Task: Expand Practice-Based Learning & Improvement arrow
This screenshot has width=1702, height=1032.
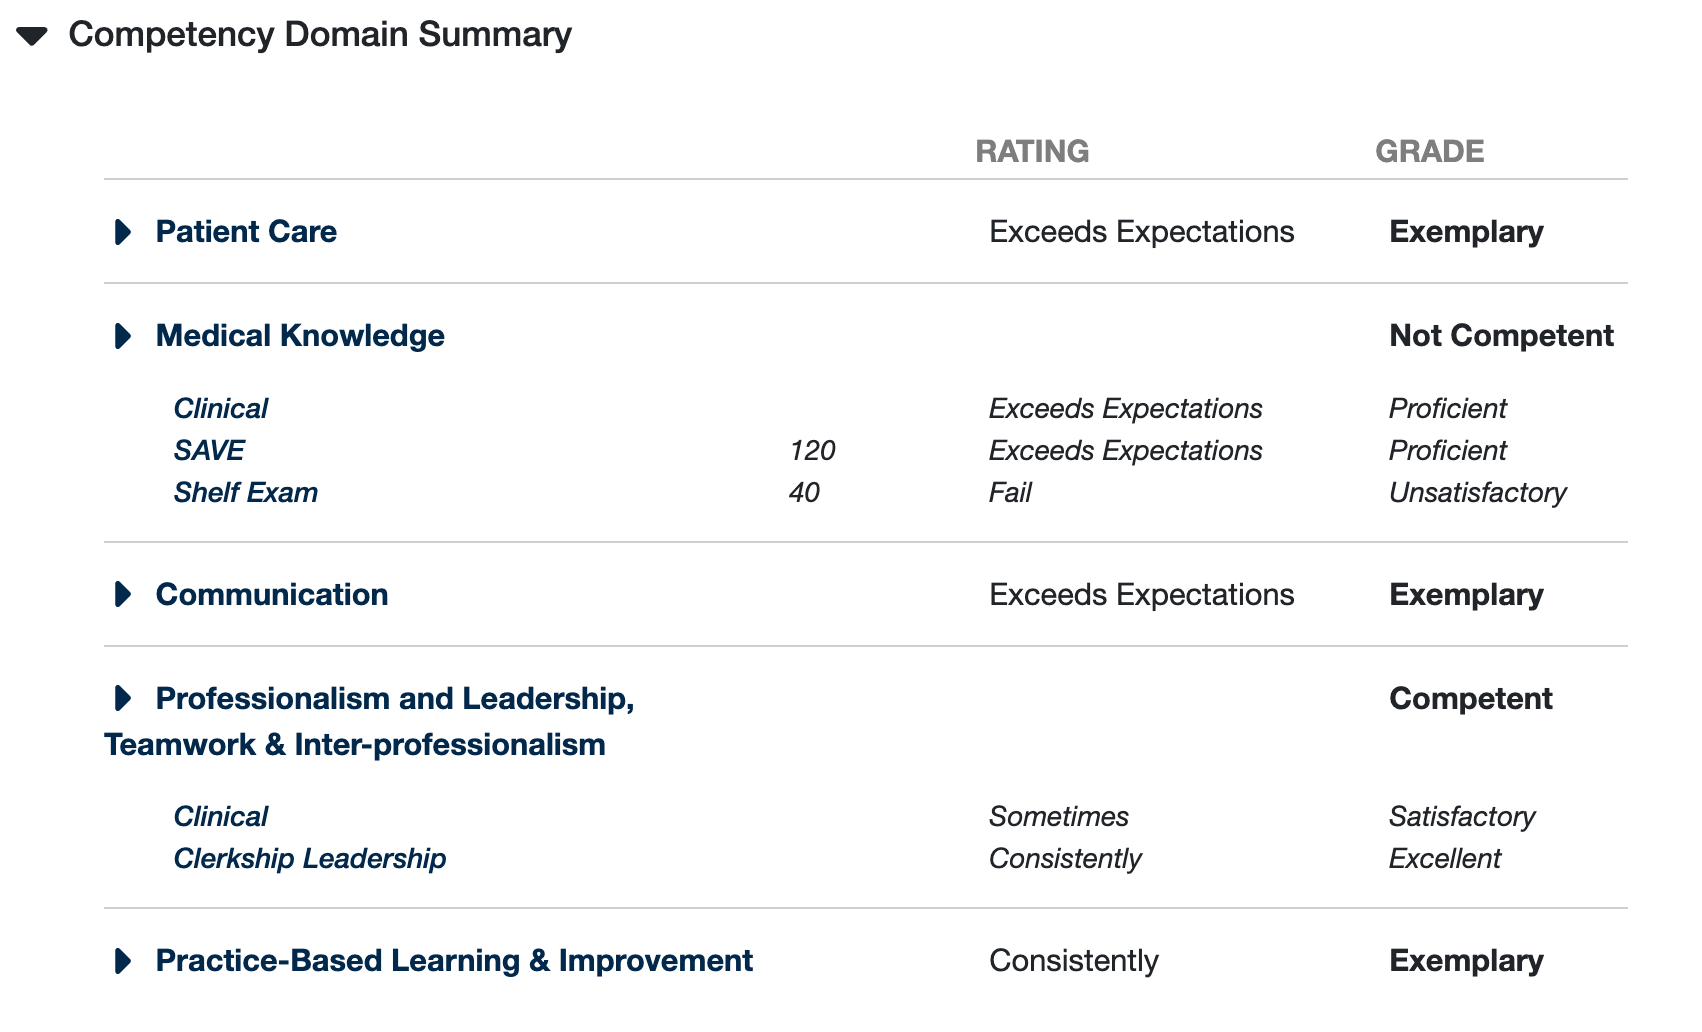Action: [x=123, y=961]
